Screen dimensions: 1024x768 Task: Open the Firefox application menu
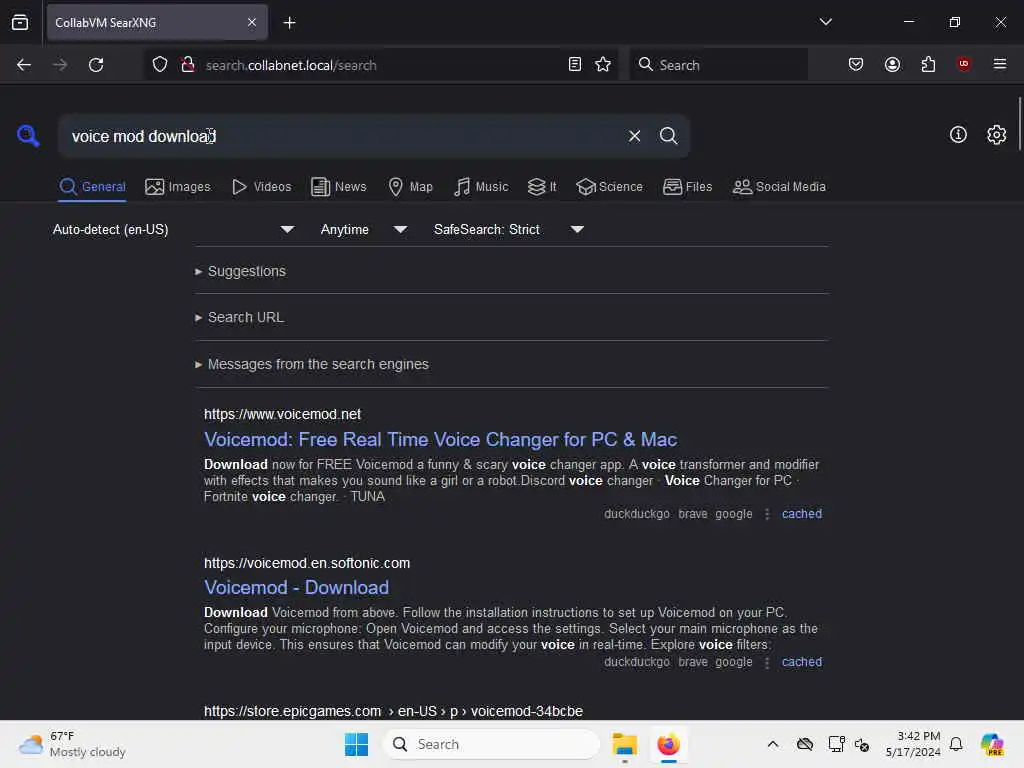(x=999, y=64)
